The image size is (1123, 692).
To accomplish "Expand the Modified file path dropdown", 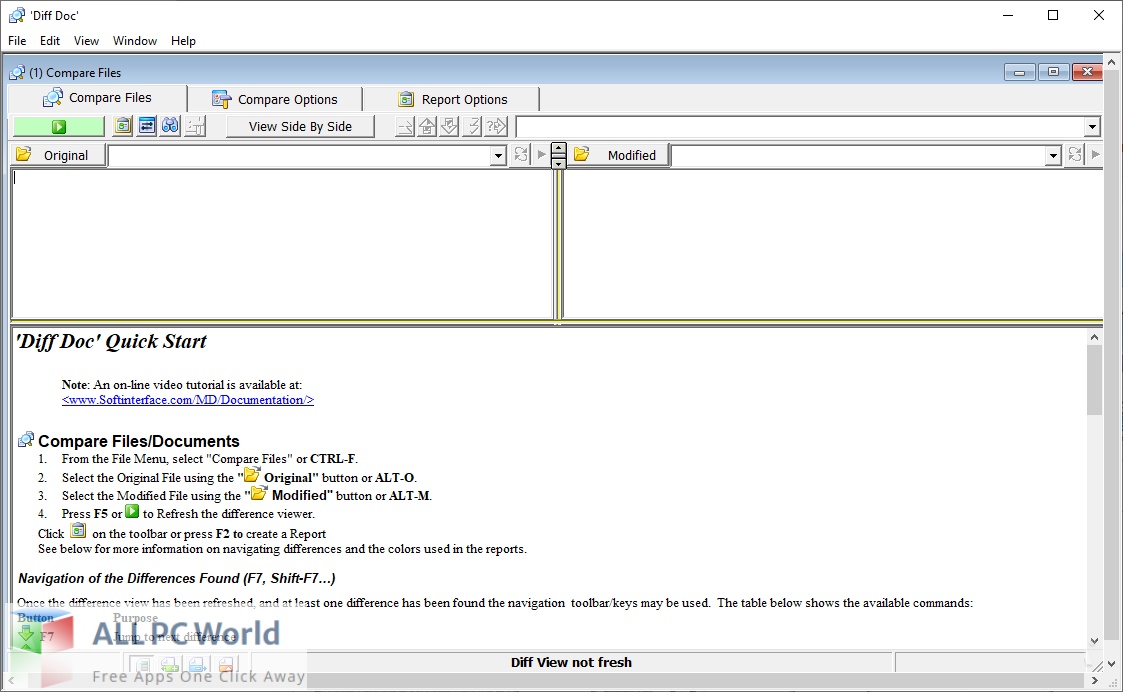I will pos(1053,155).
